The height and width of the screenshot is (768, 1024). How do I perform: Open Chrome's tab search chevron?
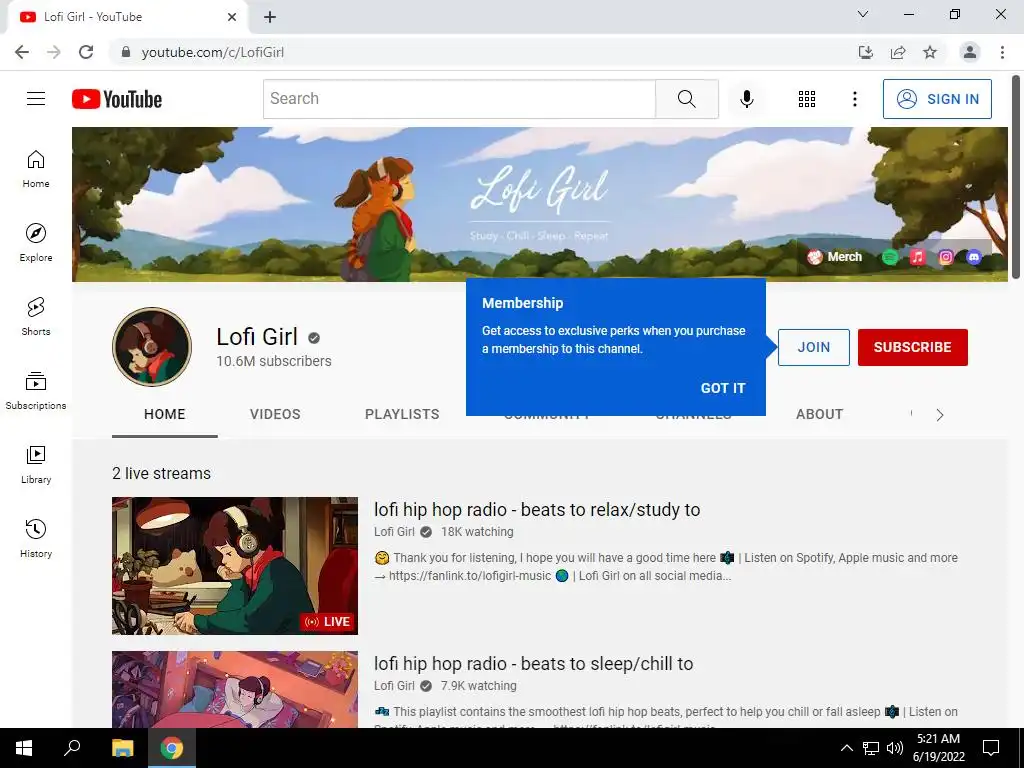863,14
